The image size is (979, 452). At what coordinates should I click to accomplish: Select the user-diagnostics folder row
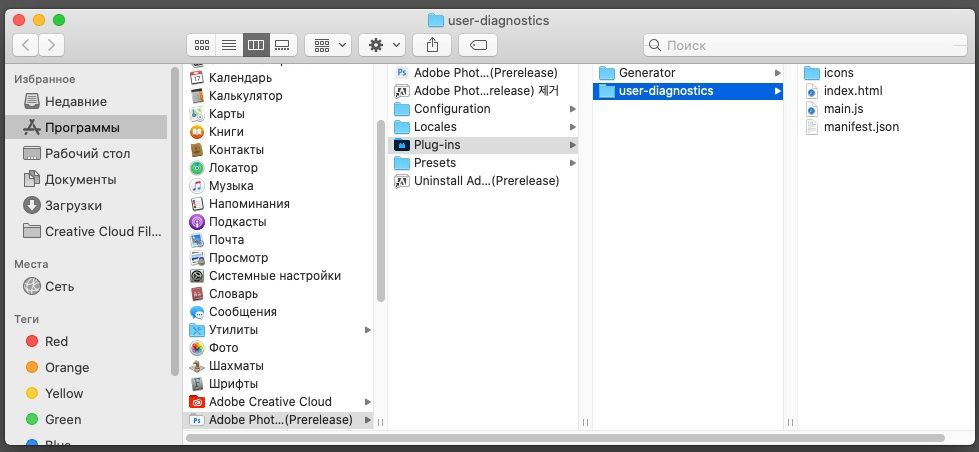[x=687, y=91]
